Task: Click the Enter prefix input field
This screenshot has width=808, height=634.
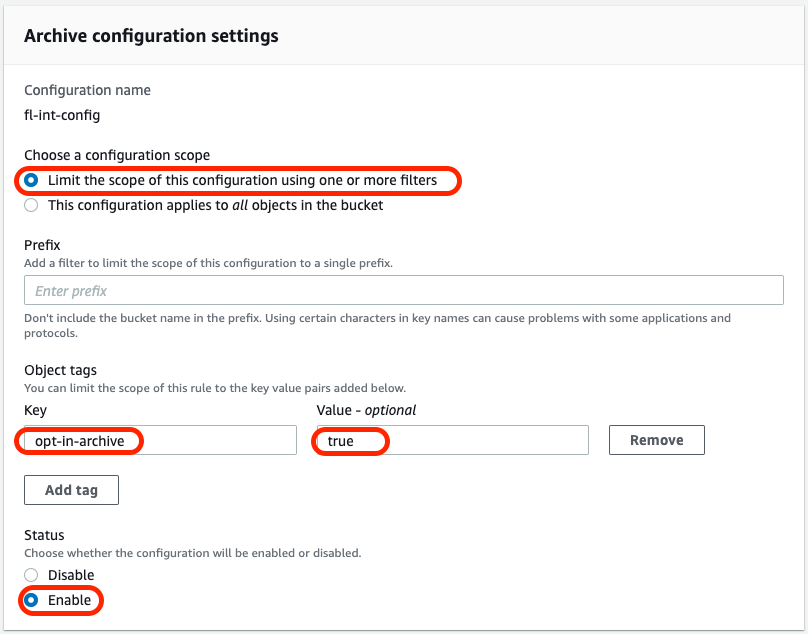Action: [403, 290]
